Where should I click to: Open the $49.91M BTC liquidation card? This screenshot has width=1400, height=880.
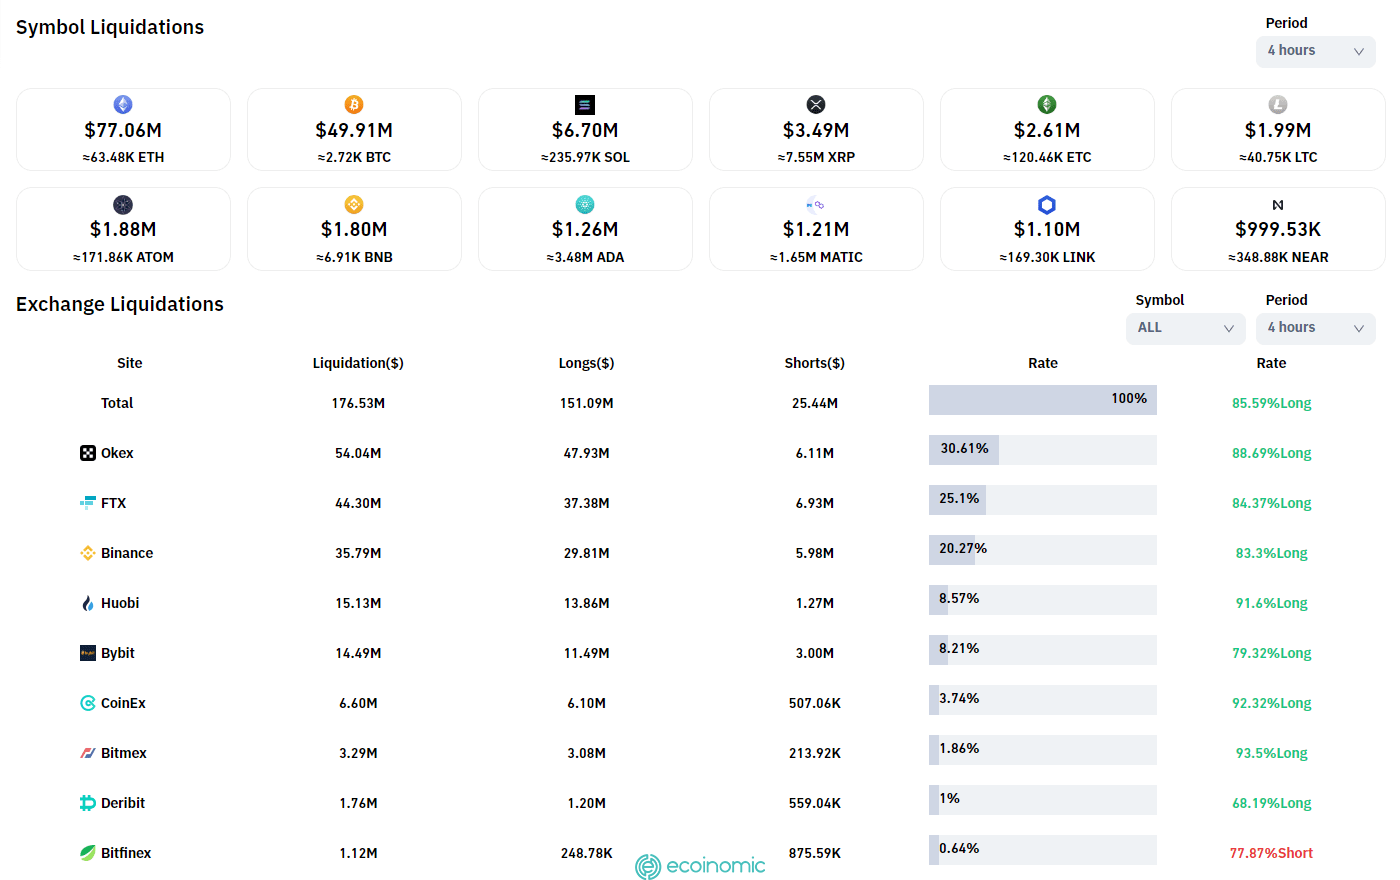click(354, 130)
